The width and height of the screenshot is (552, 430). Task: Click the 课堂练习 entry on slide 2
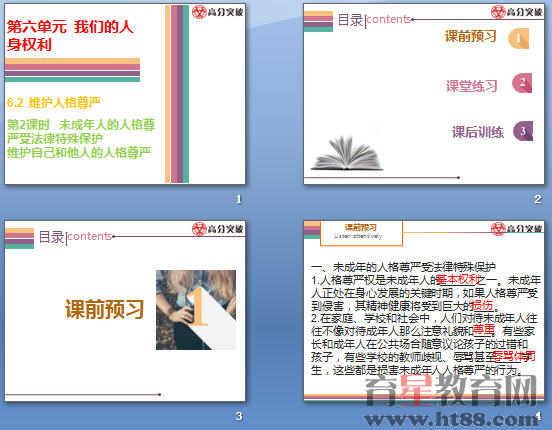tap(472, 86)
